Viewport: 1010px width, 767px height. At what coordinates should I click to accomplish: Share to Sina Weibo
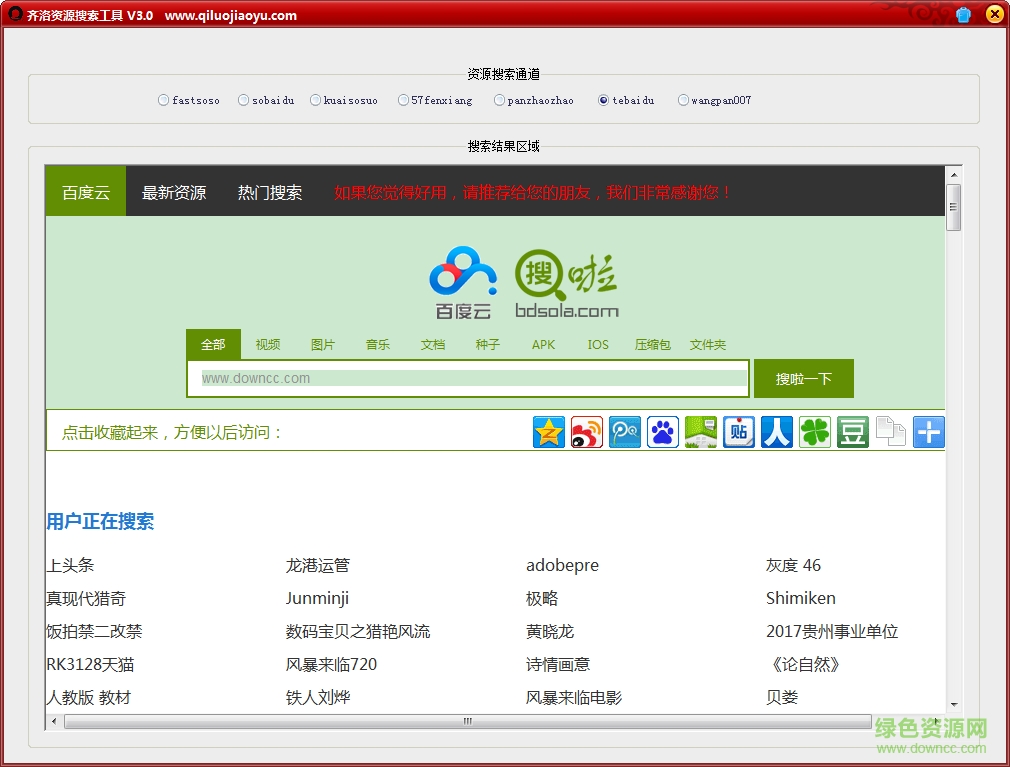pos(586,431)
